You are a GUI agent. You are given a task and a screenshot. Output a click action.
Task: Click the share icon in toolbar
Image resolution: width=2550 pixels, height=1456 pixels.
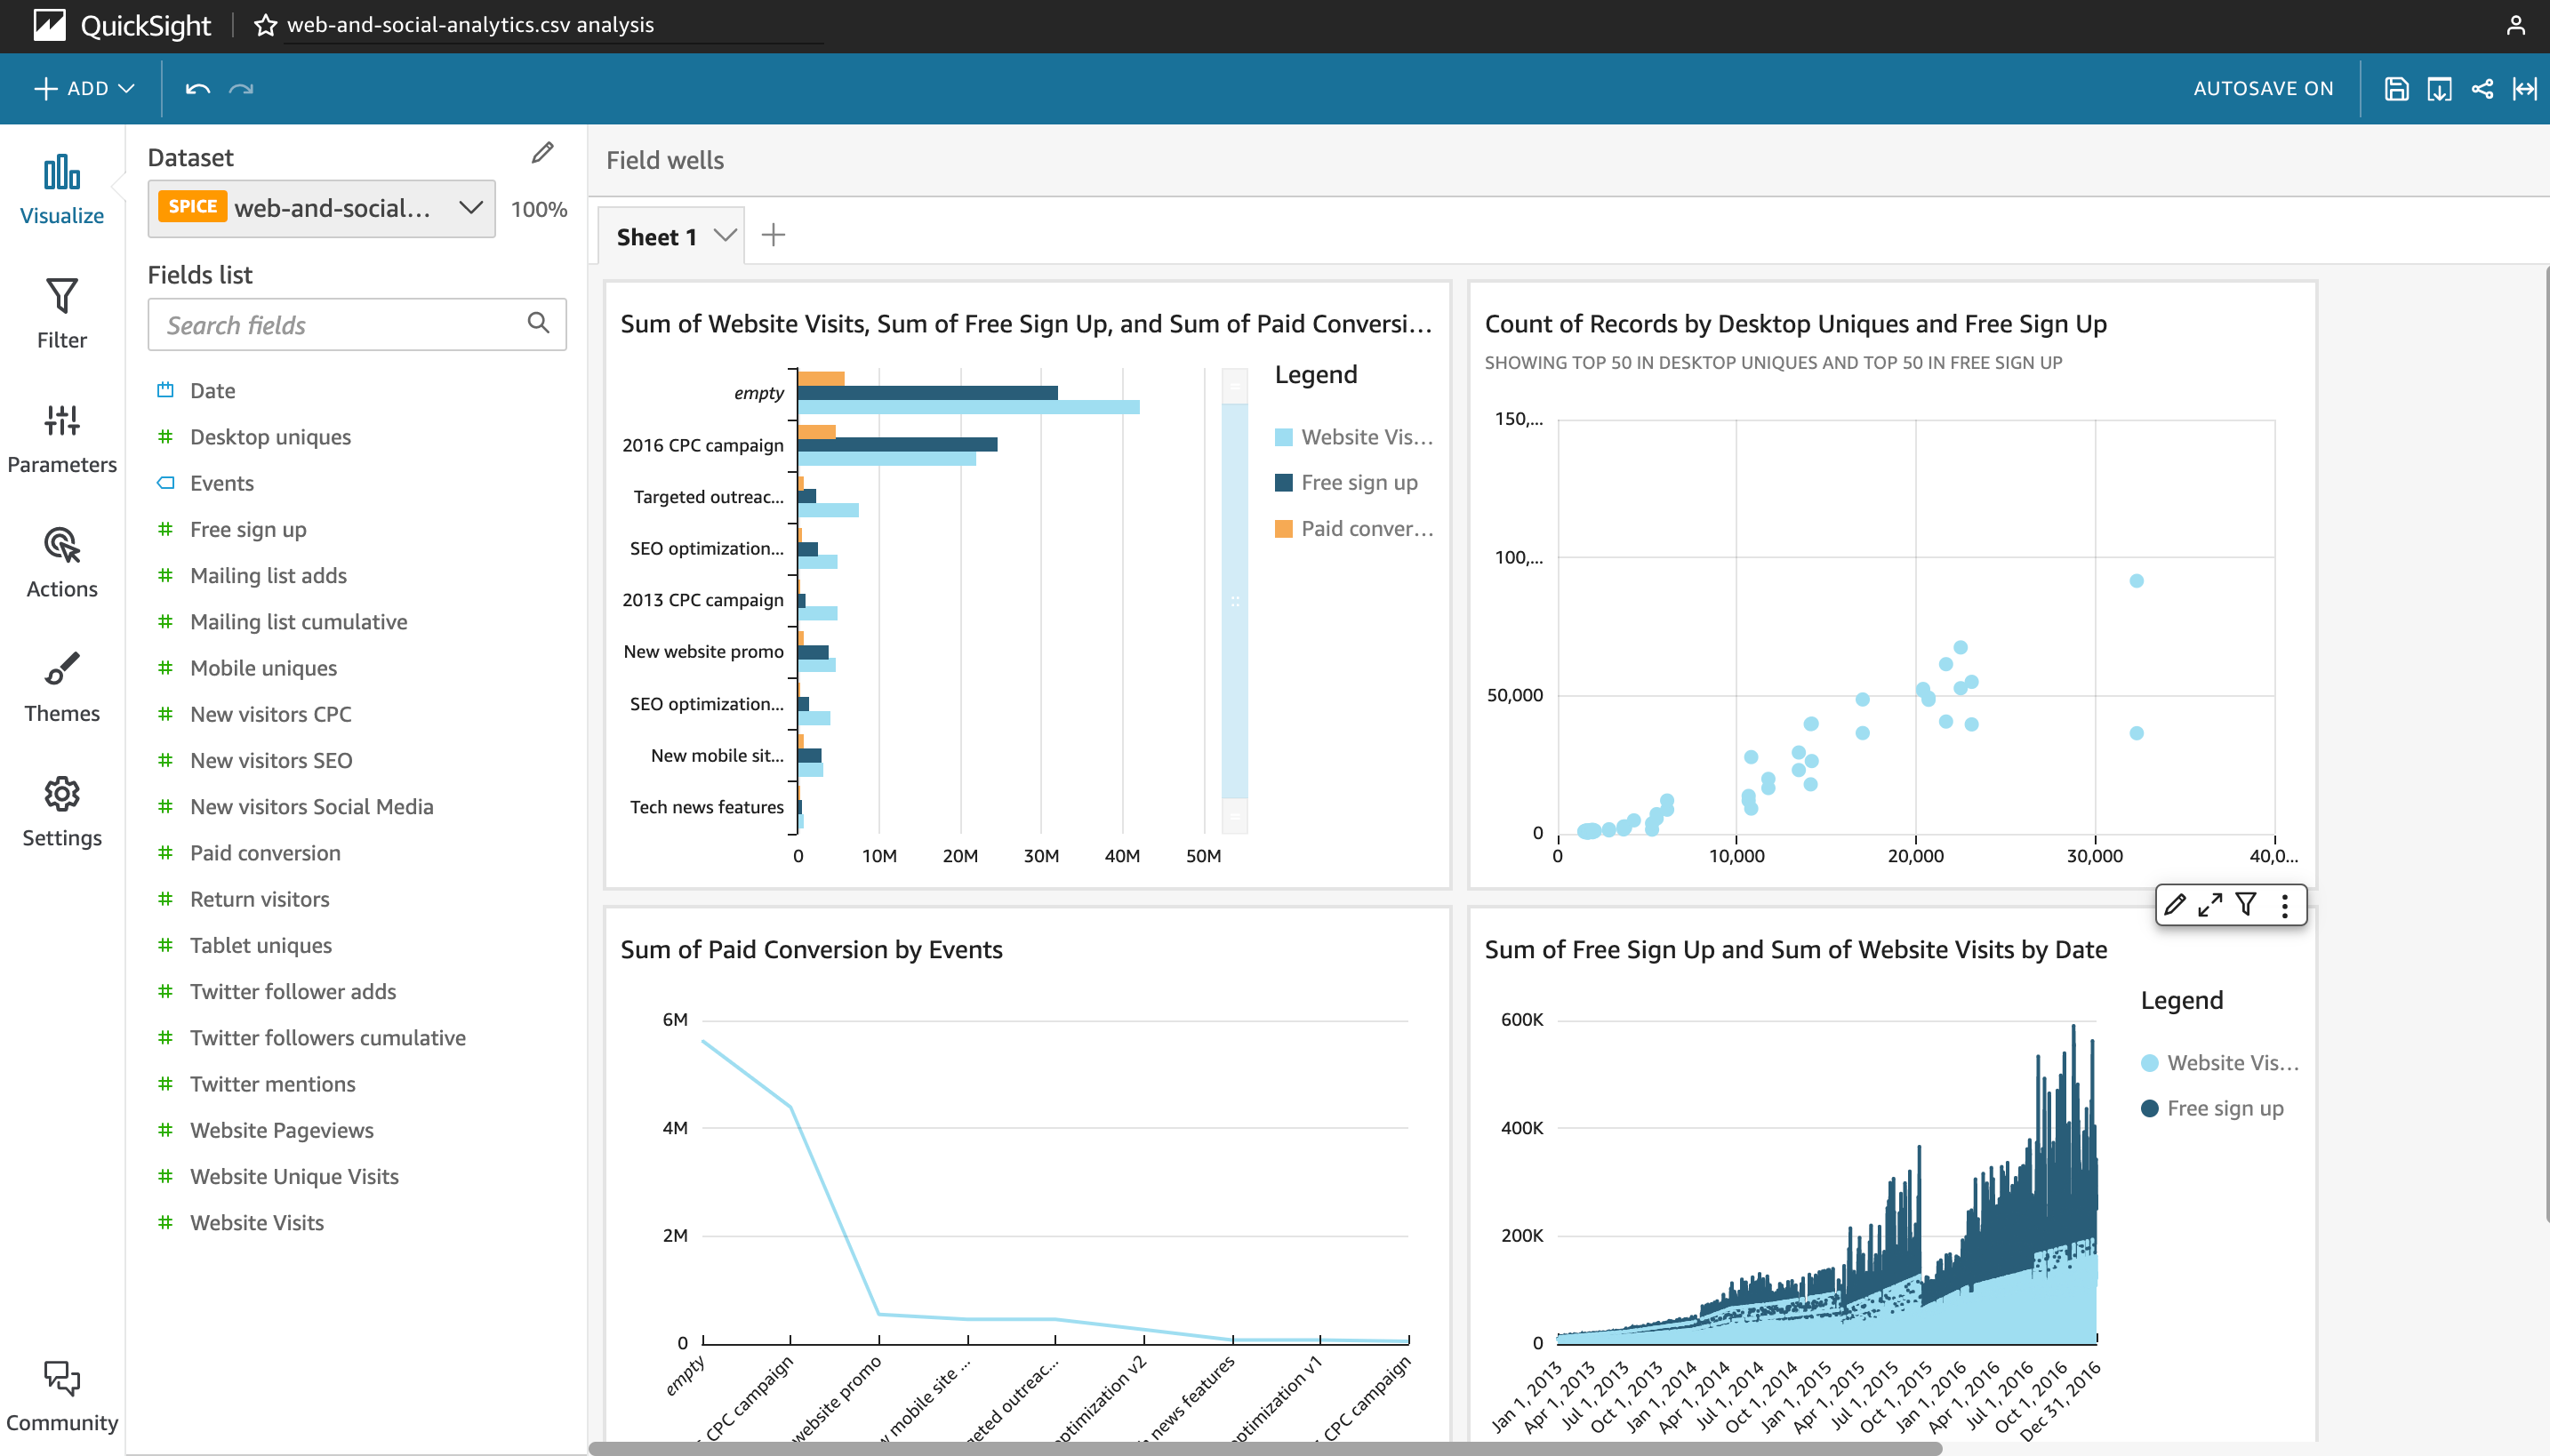pyautogui.click(x=2481, y=89)
